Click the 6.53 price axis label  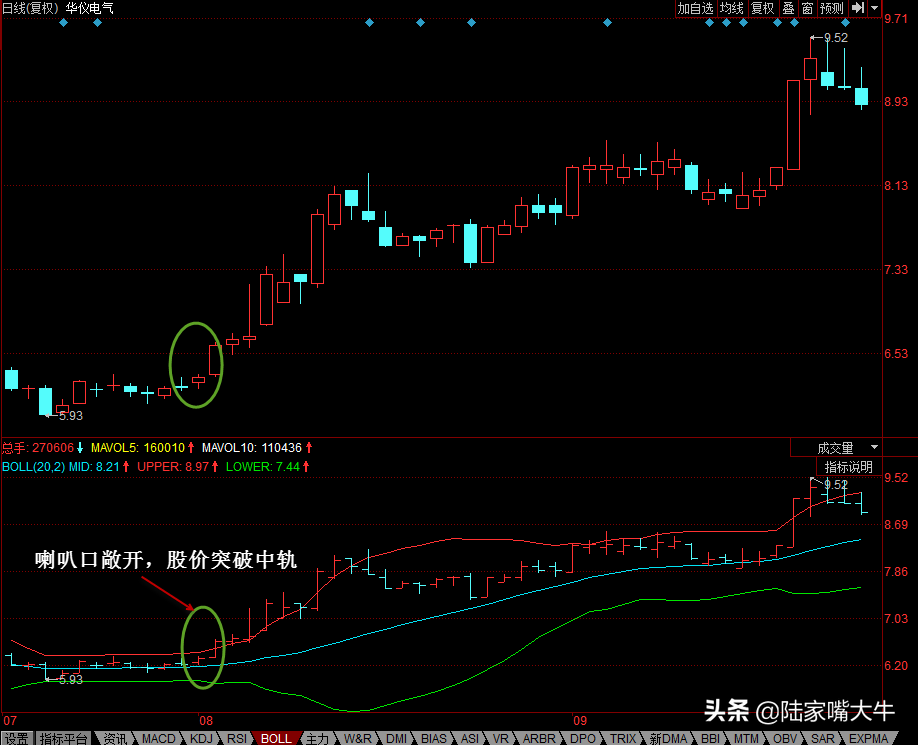click(x=896, y=353)
